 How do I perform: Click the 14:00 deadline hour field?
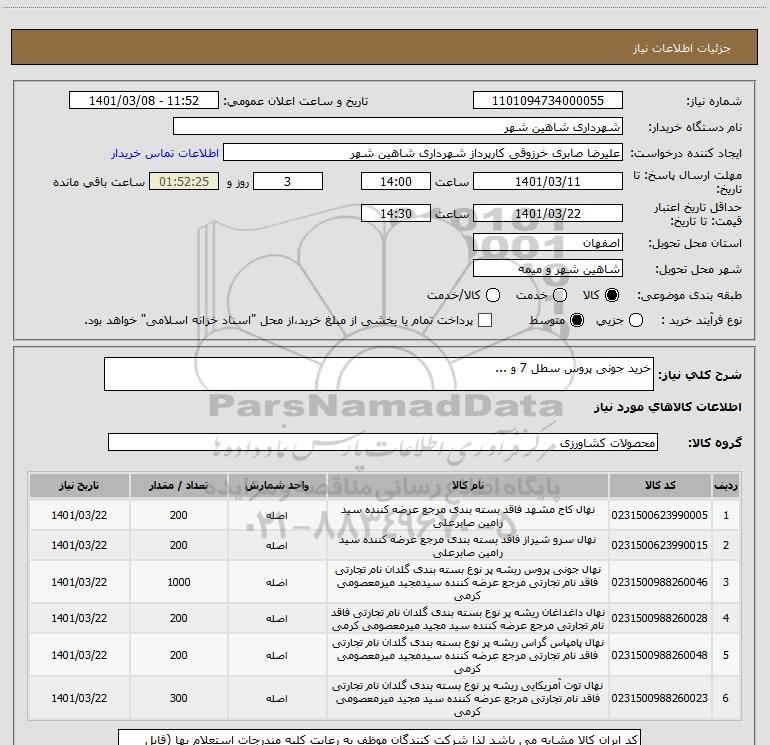[396, 181]
